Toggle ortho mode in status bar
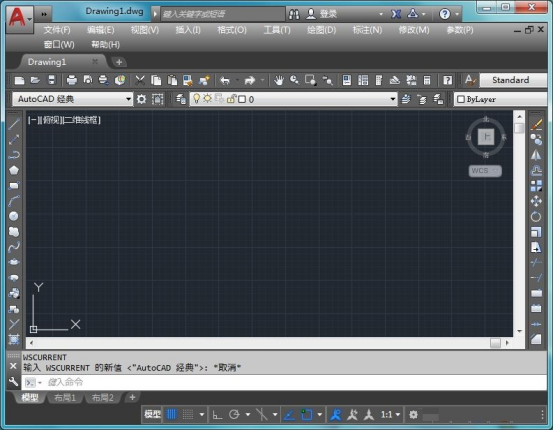Image resolution: width=553 pixels, height=430 pixels. pos(217,414)
